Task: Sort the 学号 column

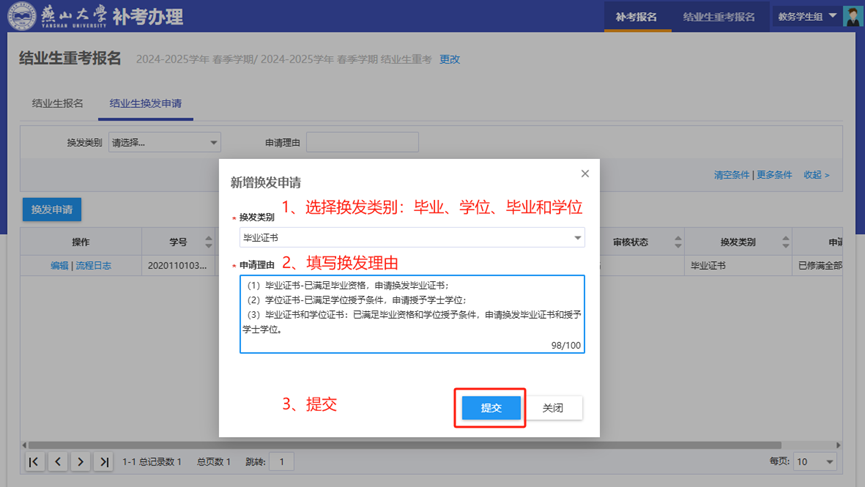Action: 209,242
